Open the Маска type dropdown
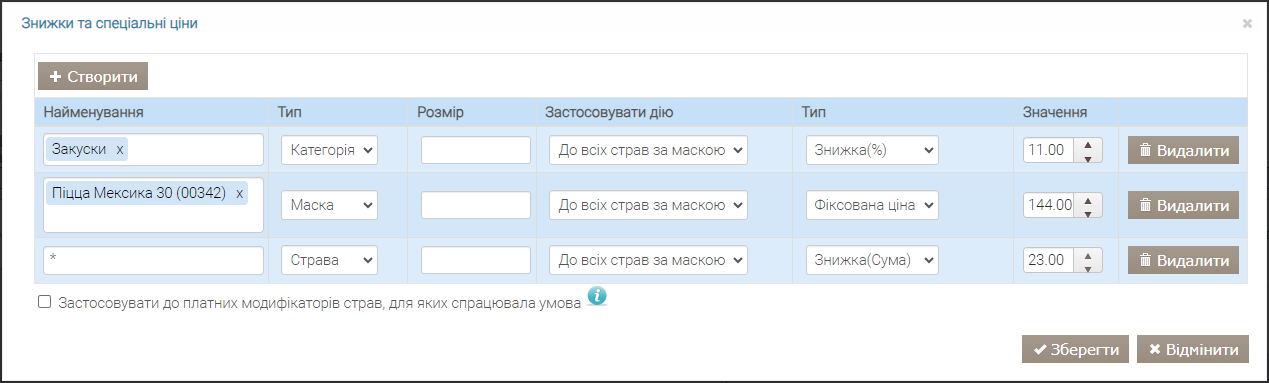 coord(329,205)
